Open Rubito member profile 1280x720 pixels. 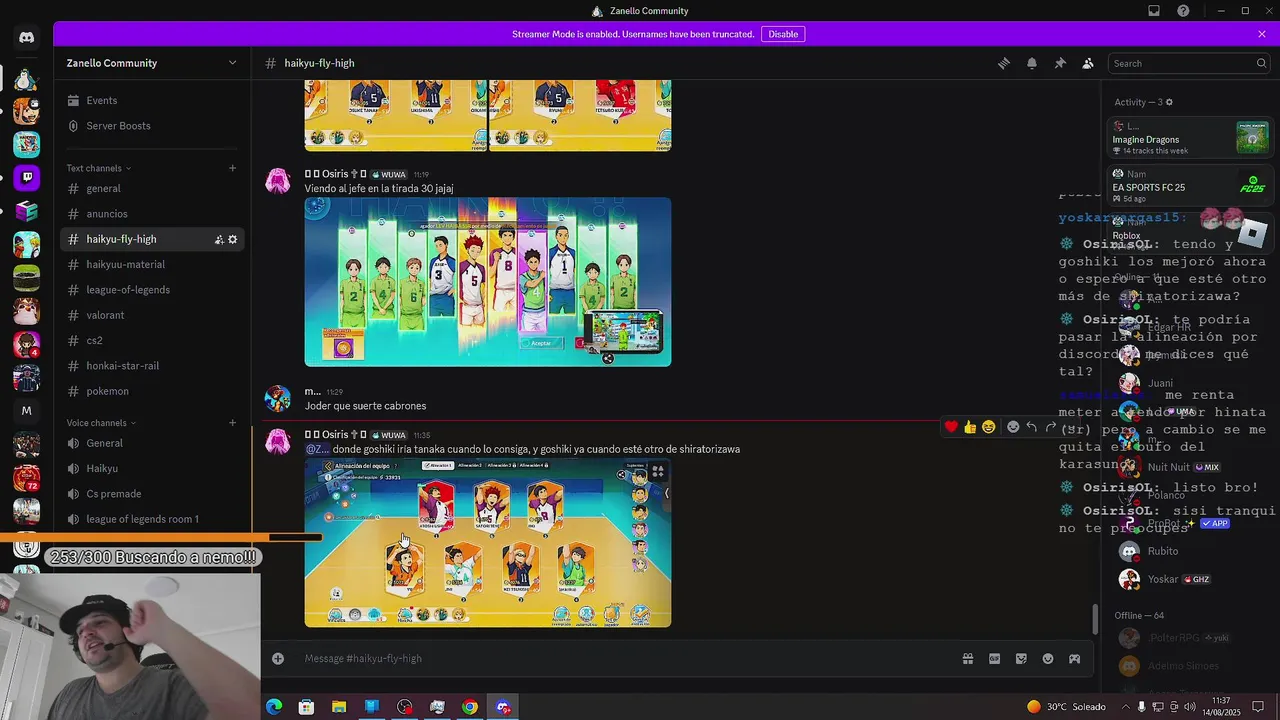[1190, 551]
